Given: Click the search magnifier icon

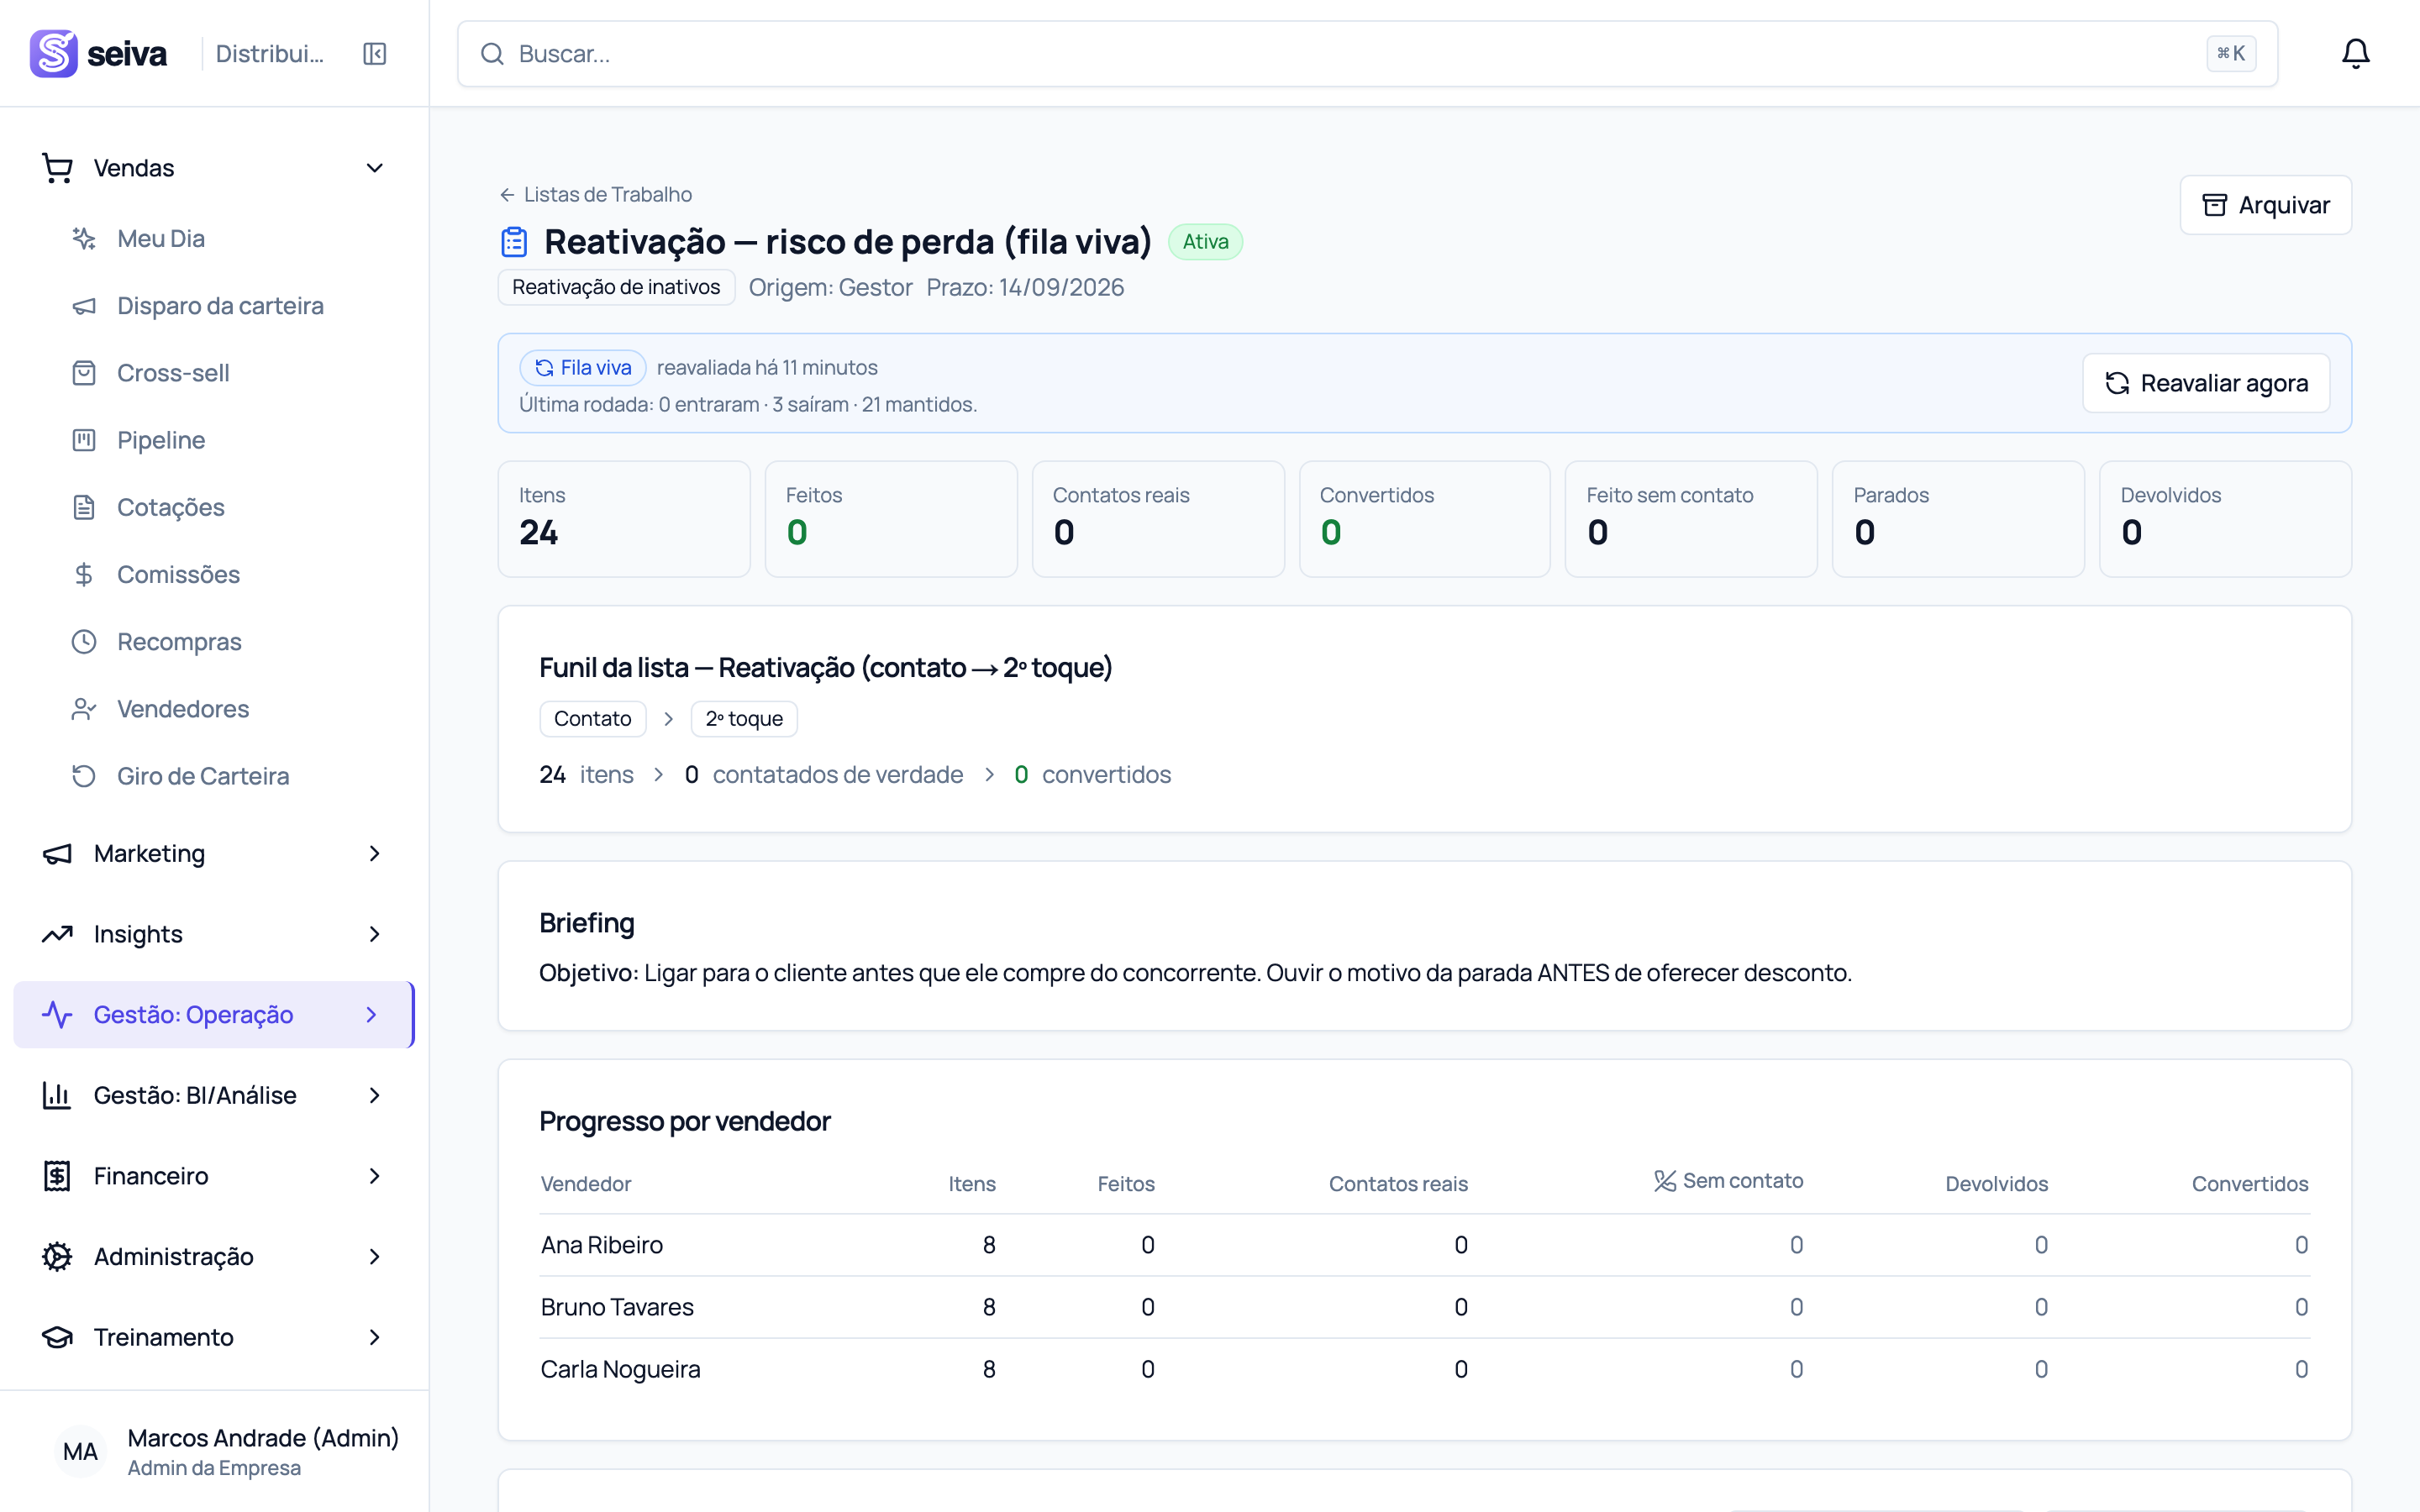Looking at the screenshot, I should point(492,54).
